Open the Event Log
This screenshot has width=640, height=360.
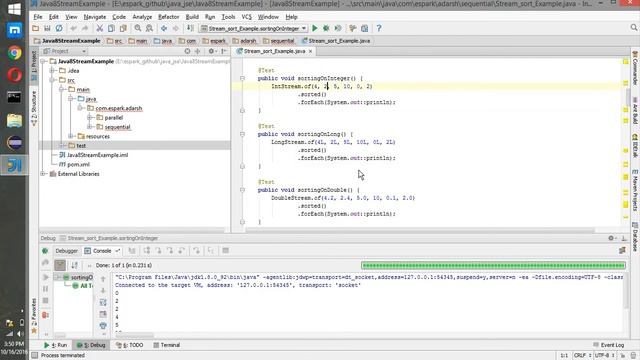(x=609, y=345)
